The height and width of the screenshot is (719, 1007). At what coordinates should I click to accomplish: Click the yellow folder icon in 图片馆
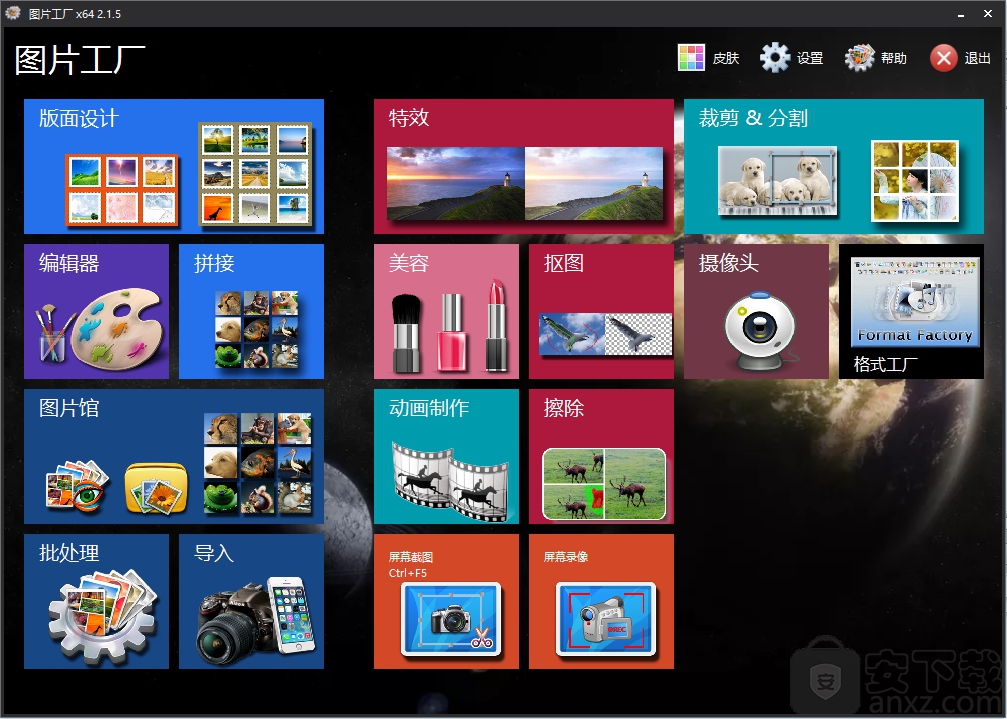(156, 489)
